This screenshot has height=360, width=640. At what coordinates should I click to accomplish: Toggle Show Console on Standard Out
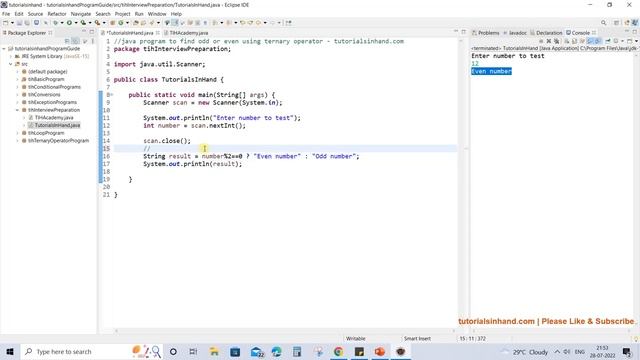tap(590, 41)
